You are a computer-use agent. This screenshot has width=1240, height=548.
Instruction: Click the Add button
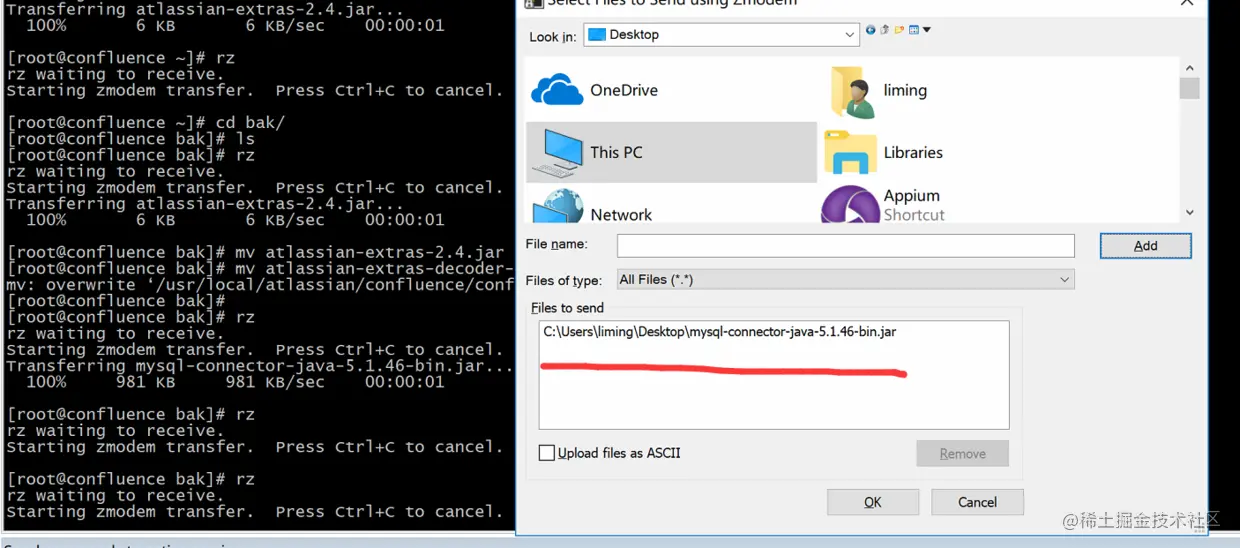[x=1146, y=246]
